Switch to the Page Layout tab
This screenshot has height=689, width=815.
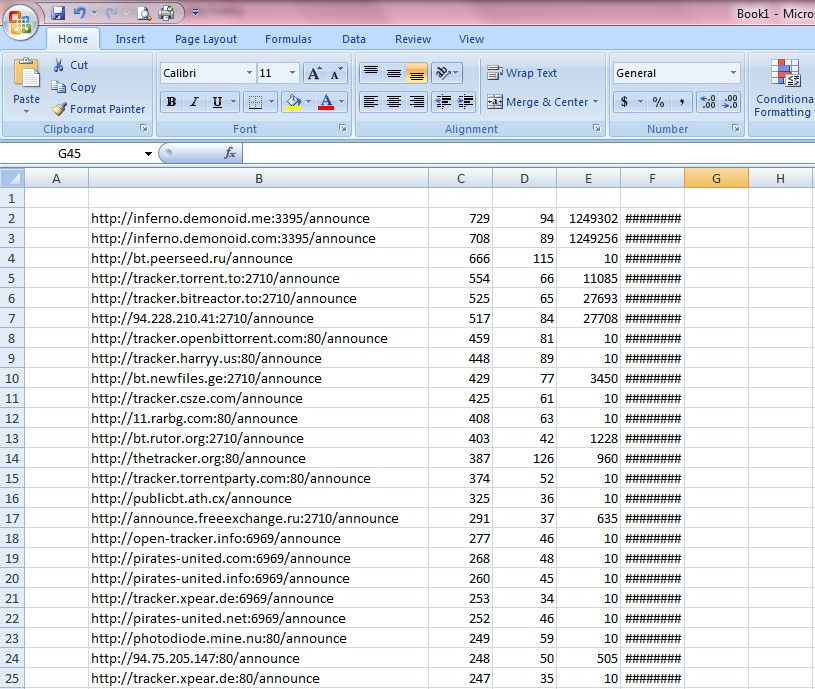(x=206, y=39)
